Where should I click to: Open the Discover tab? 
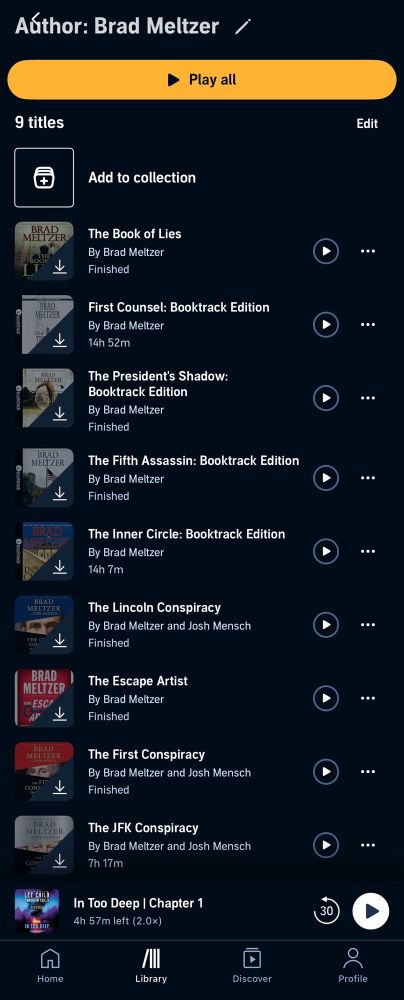pos(252,965)
